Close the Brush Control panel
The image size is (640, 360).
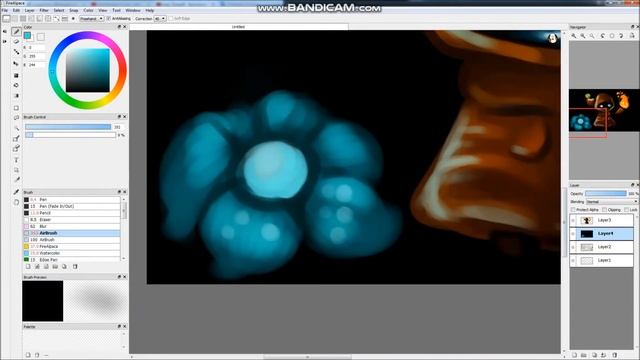click(x=125, y=117)
